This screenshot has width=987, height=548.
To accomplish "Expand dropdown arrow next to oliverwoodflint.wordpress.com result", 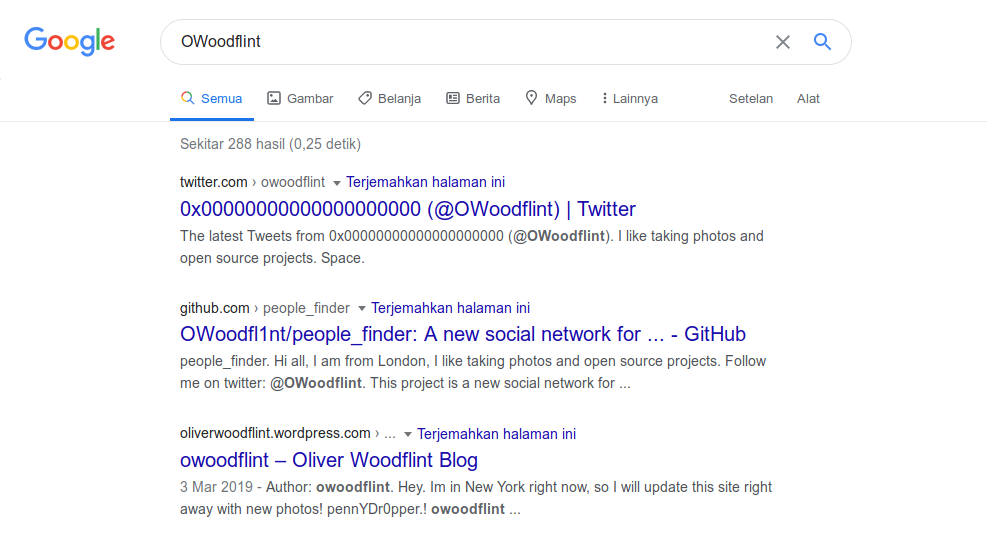I will (x=408, y=434).
